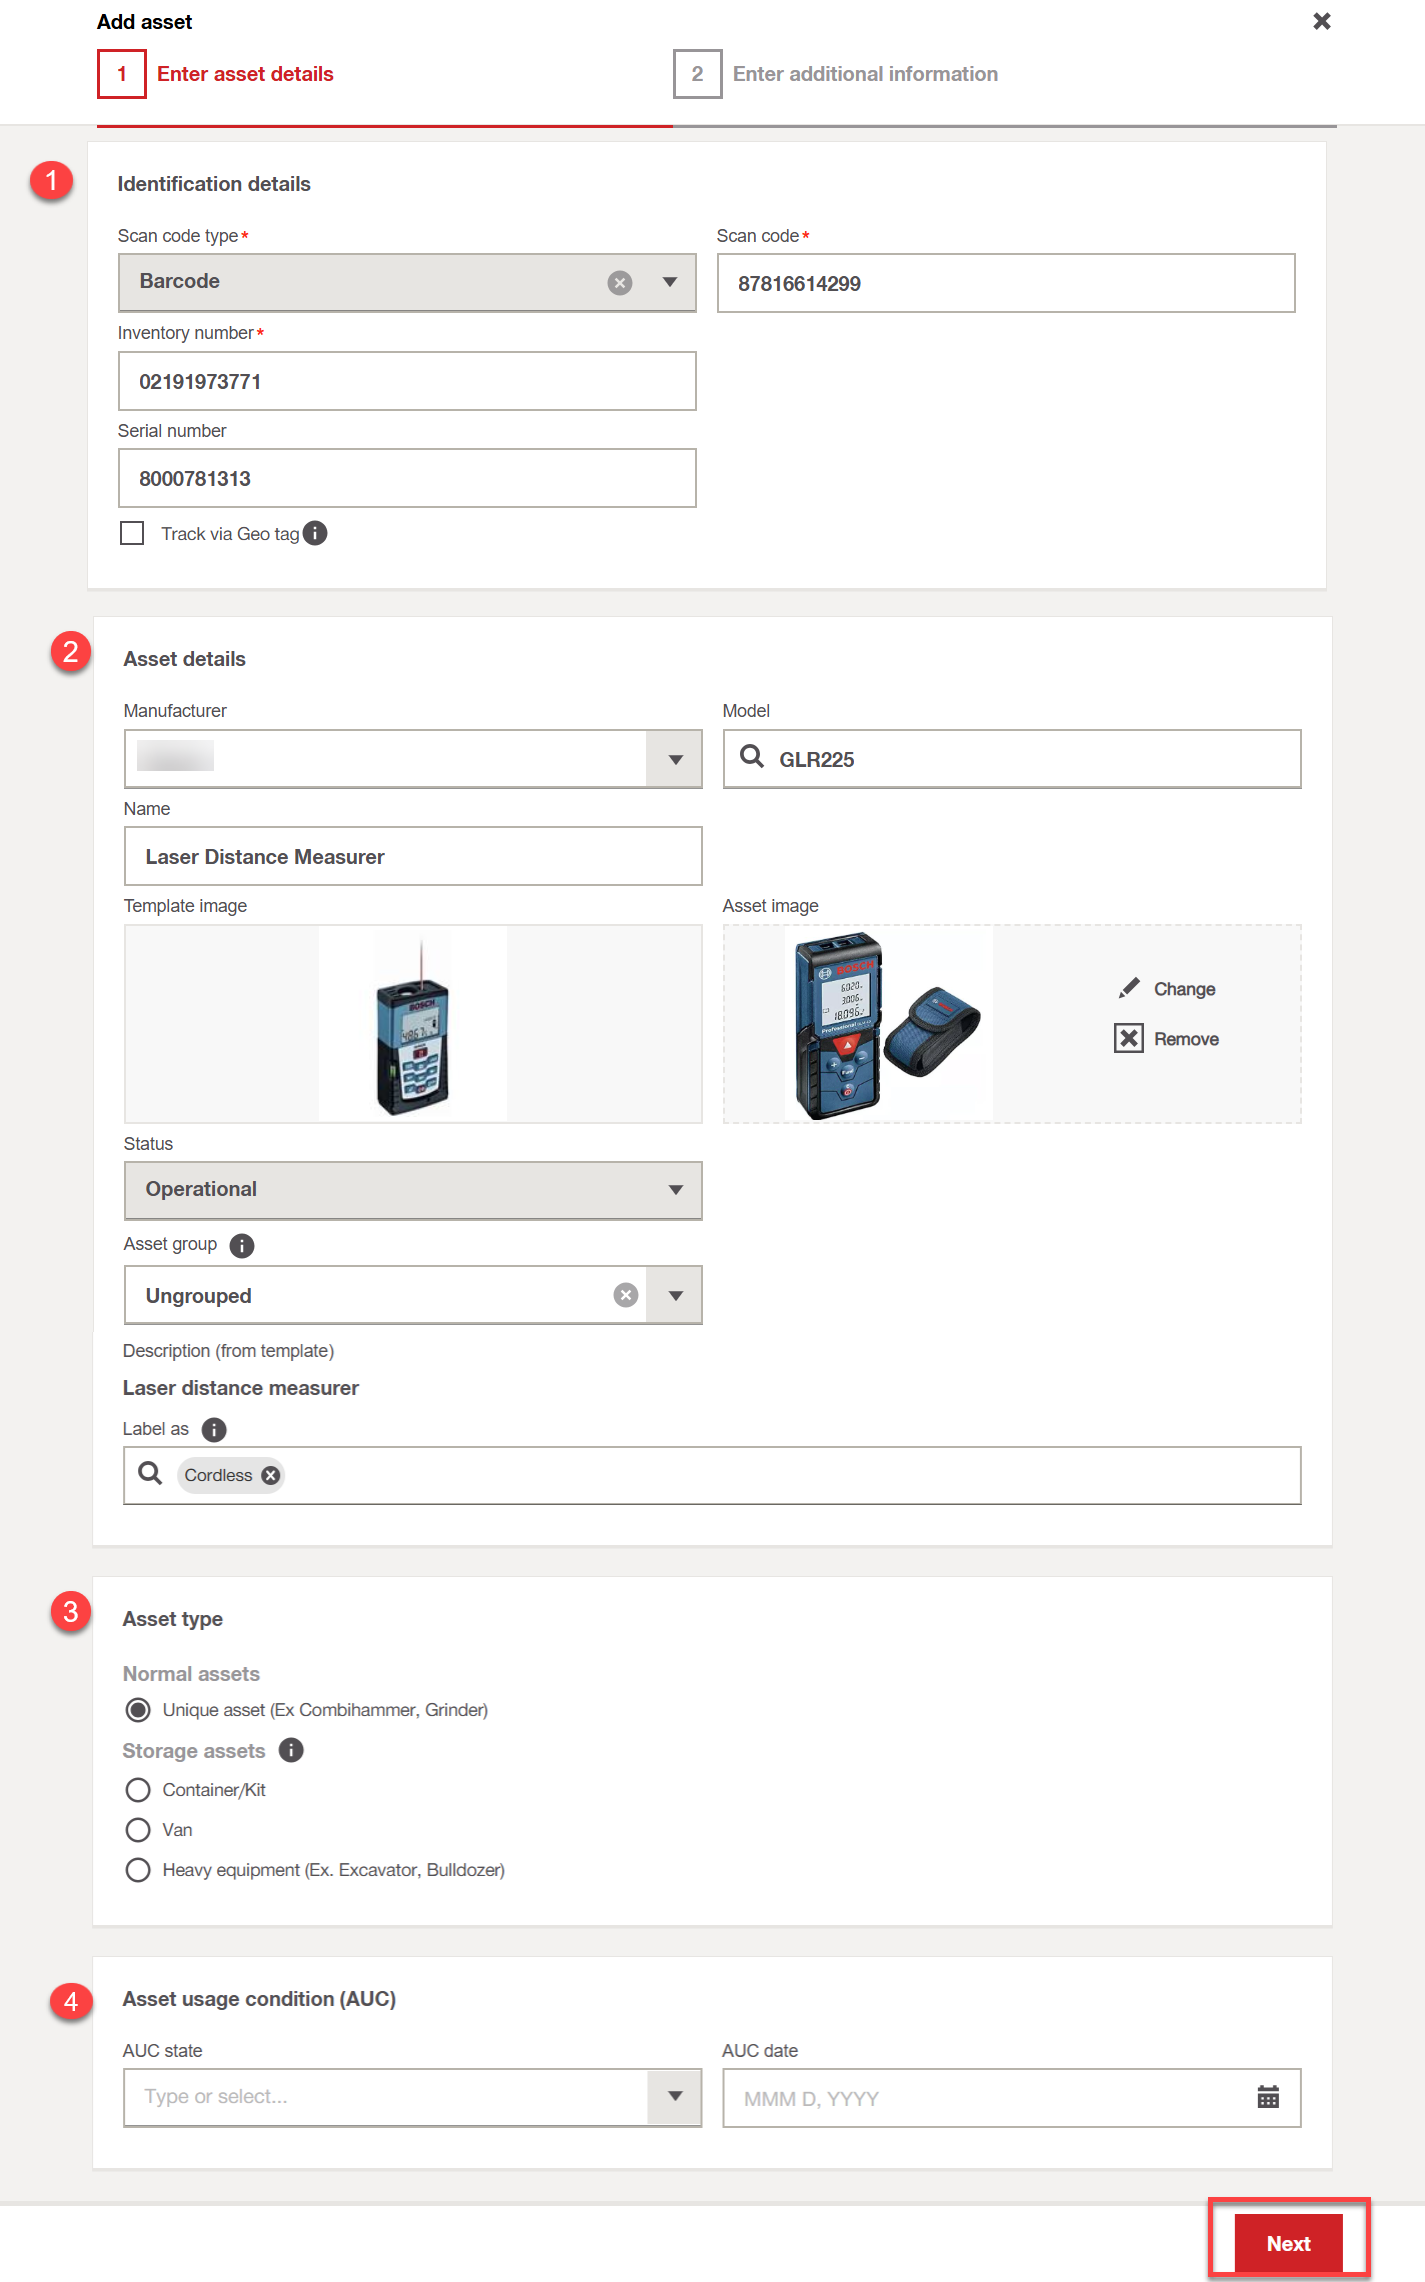Click the Storage assets info icon

(291, 1750)
